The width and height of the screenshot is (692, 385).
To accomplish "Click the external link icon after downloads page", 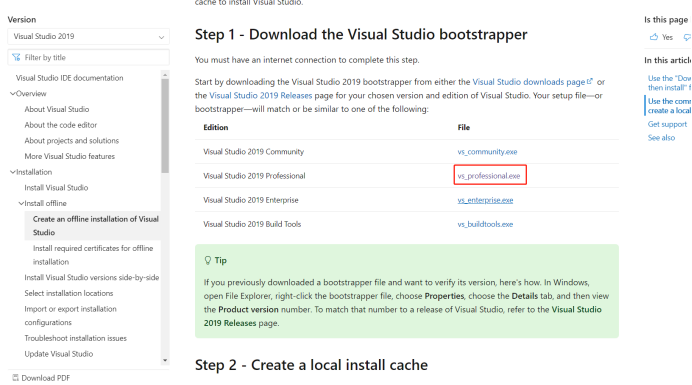I will point(590,81).
